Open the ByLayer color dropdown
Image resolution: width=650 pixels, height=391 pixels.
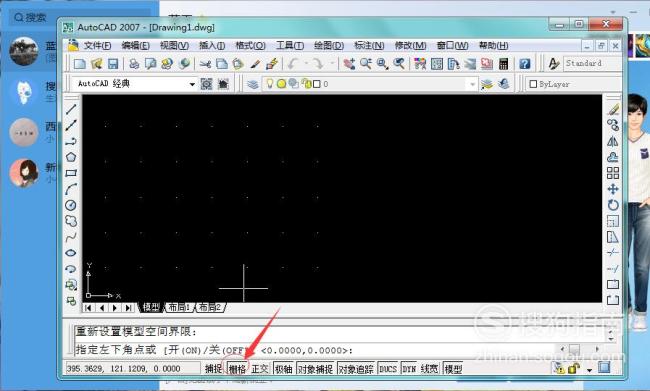[x=574, y=84]
